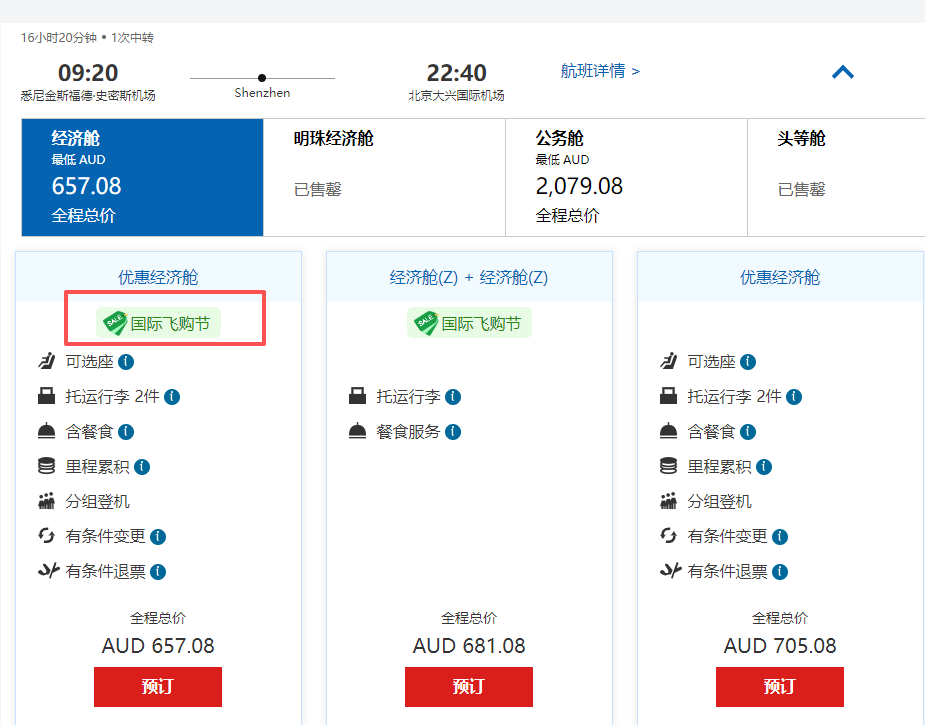Click info icon beside 有条件退票 in first card
925x725 pixels.
pyautogui.click(x=158, y=572)
